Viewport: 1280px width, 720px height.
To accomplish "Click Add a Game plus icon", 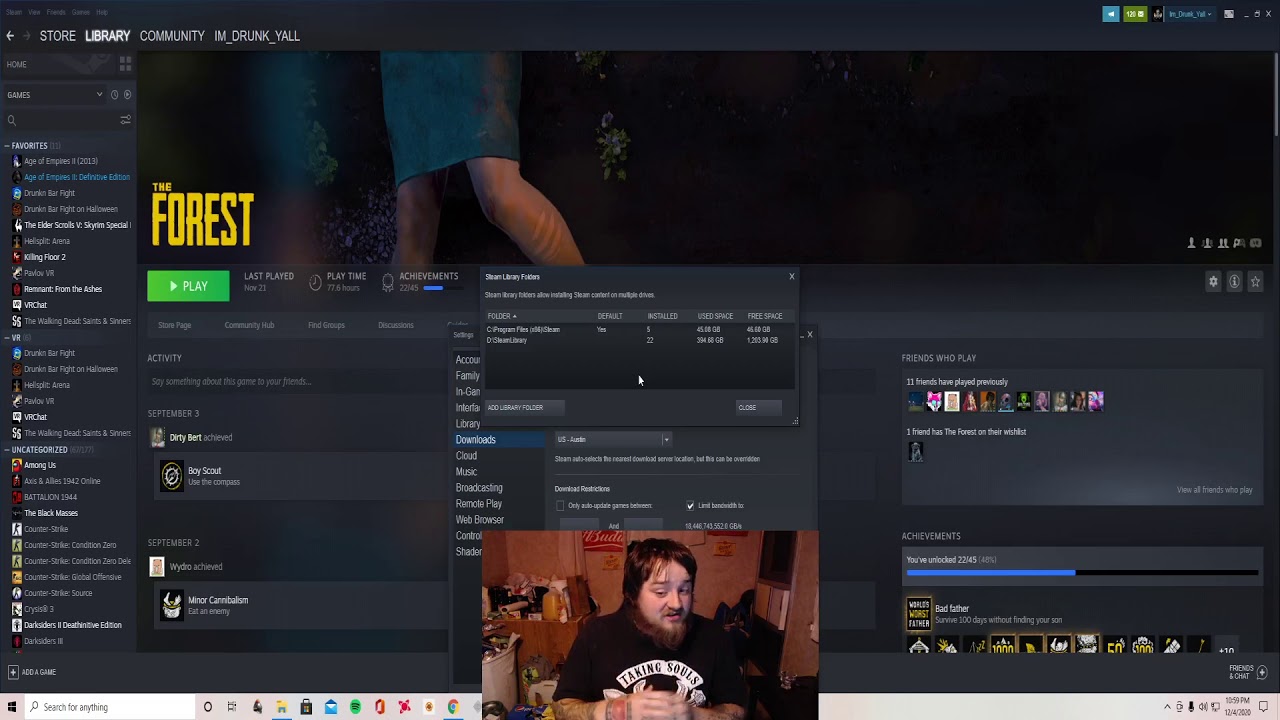I will point(13,672).
